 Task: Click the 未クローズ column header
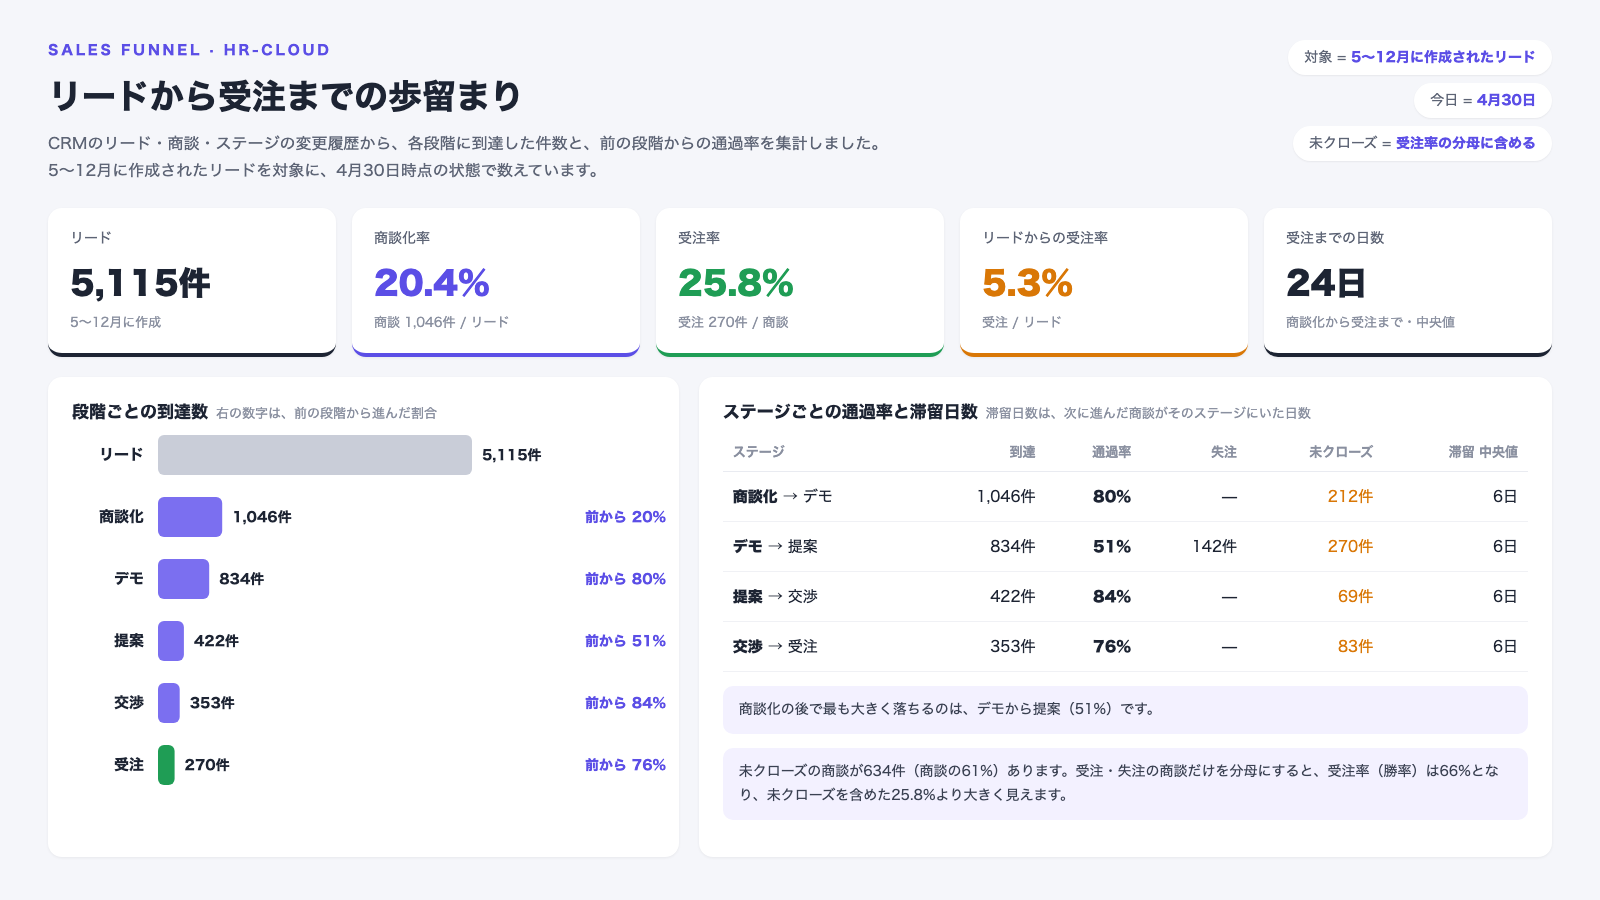point(1340,452)
